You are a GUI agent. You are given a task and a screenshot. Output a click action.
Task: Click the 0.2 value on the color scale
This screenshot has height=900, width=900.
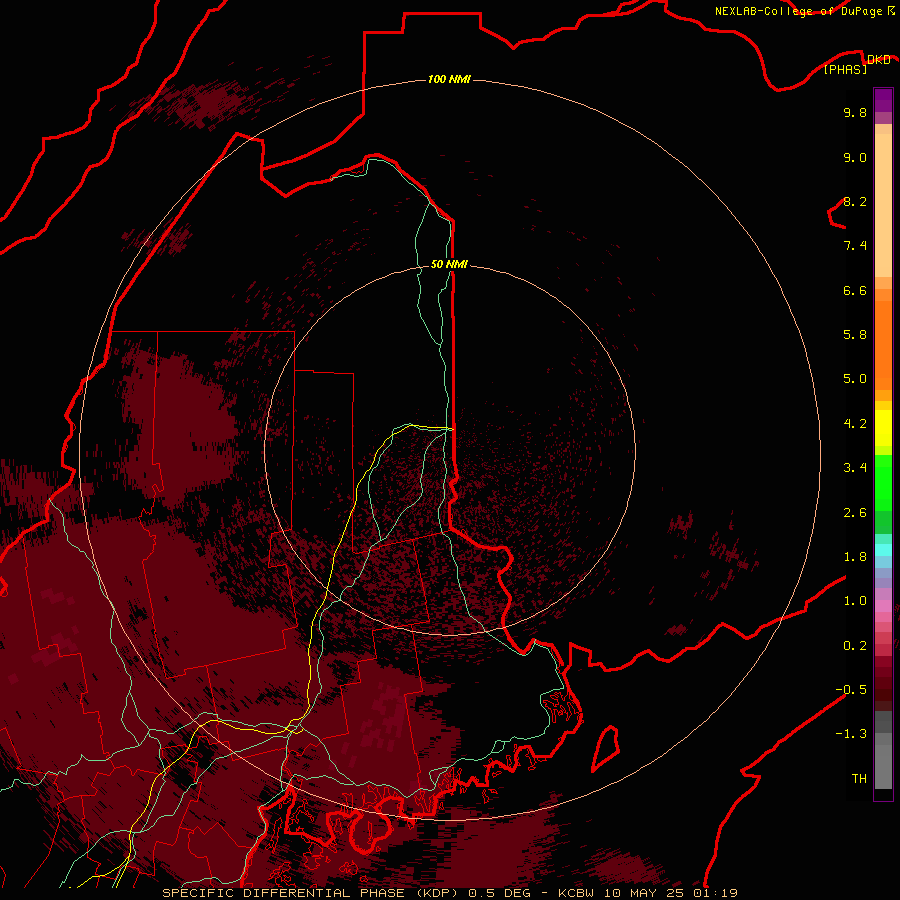click(x=855, y=646)
